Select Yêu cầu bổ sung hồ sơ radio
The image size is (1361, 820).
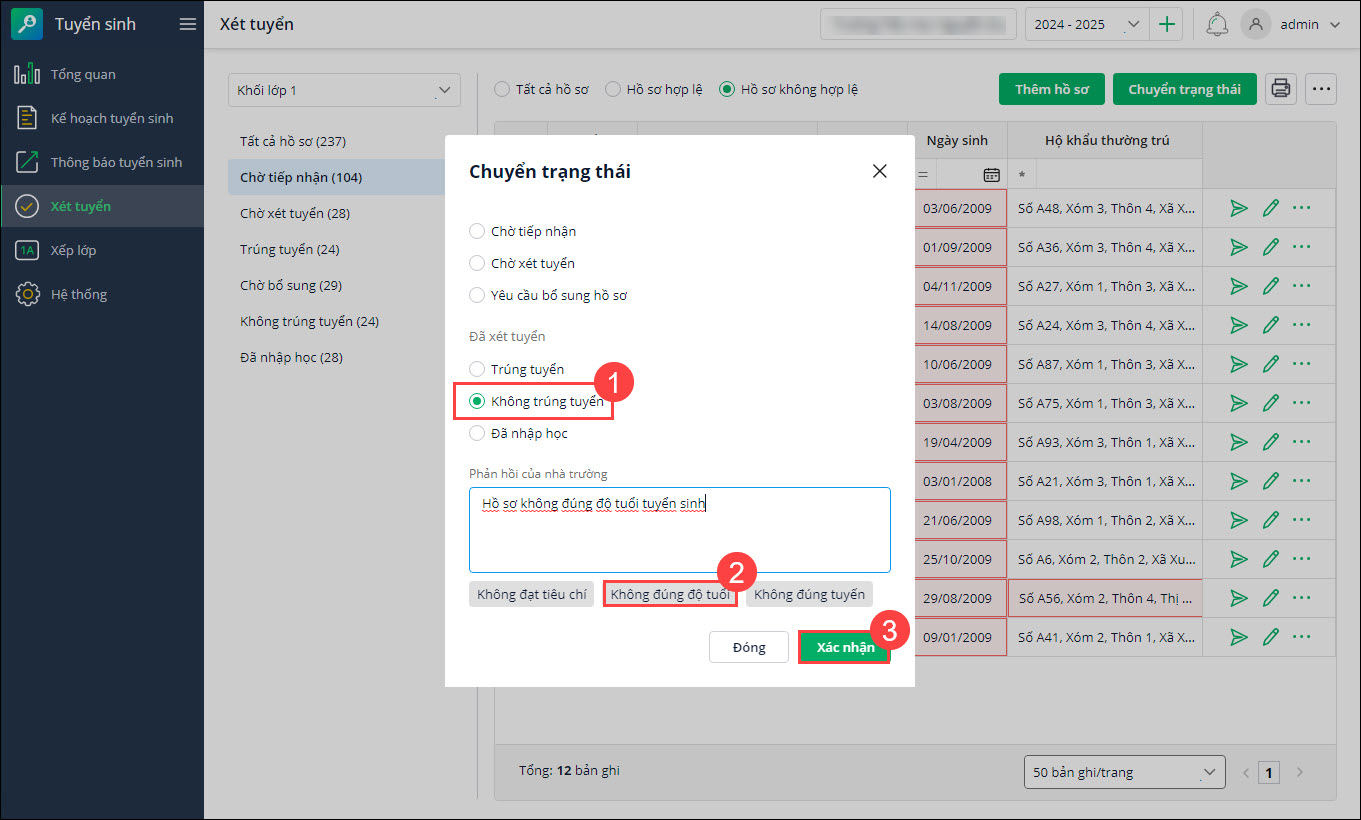[477, 295]
